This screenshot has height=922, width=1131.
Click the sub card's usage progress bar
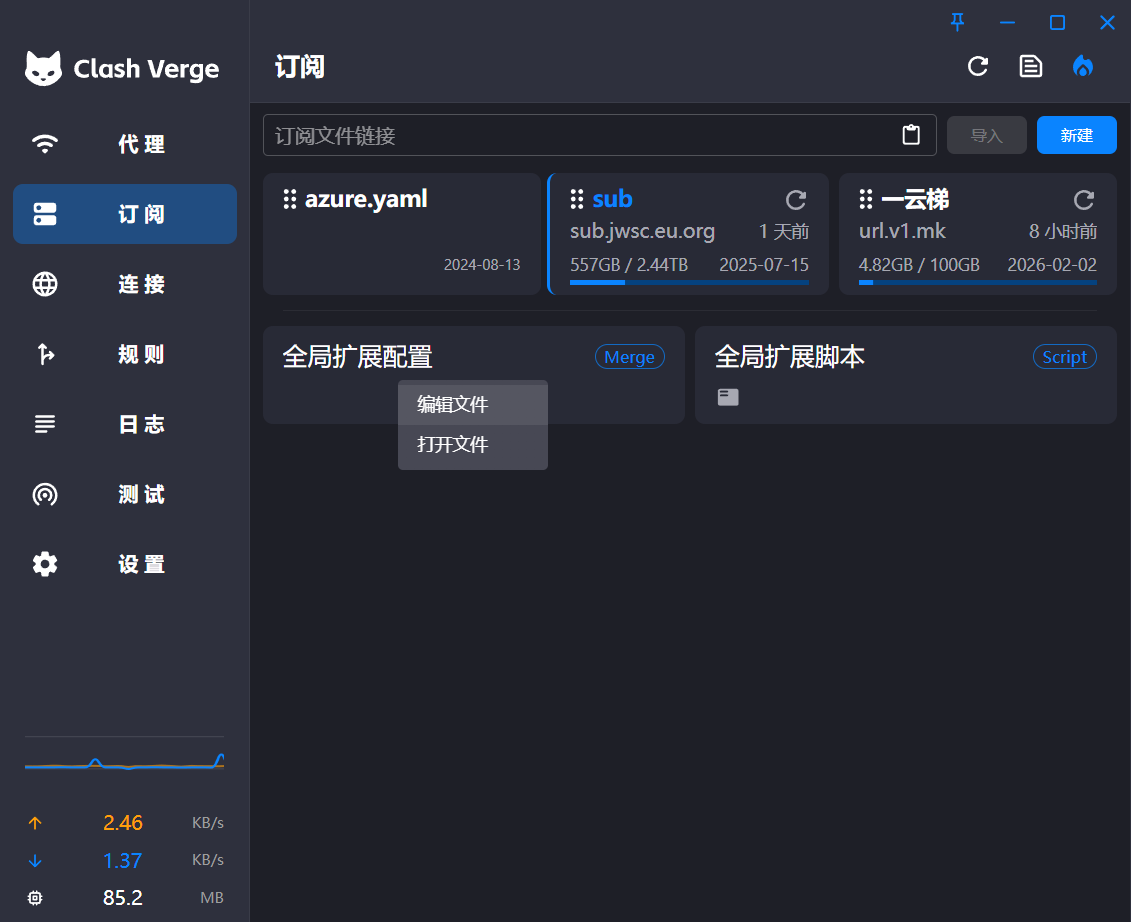(x=688, y=282)
